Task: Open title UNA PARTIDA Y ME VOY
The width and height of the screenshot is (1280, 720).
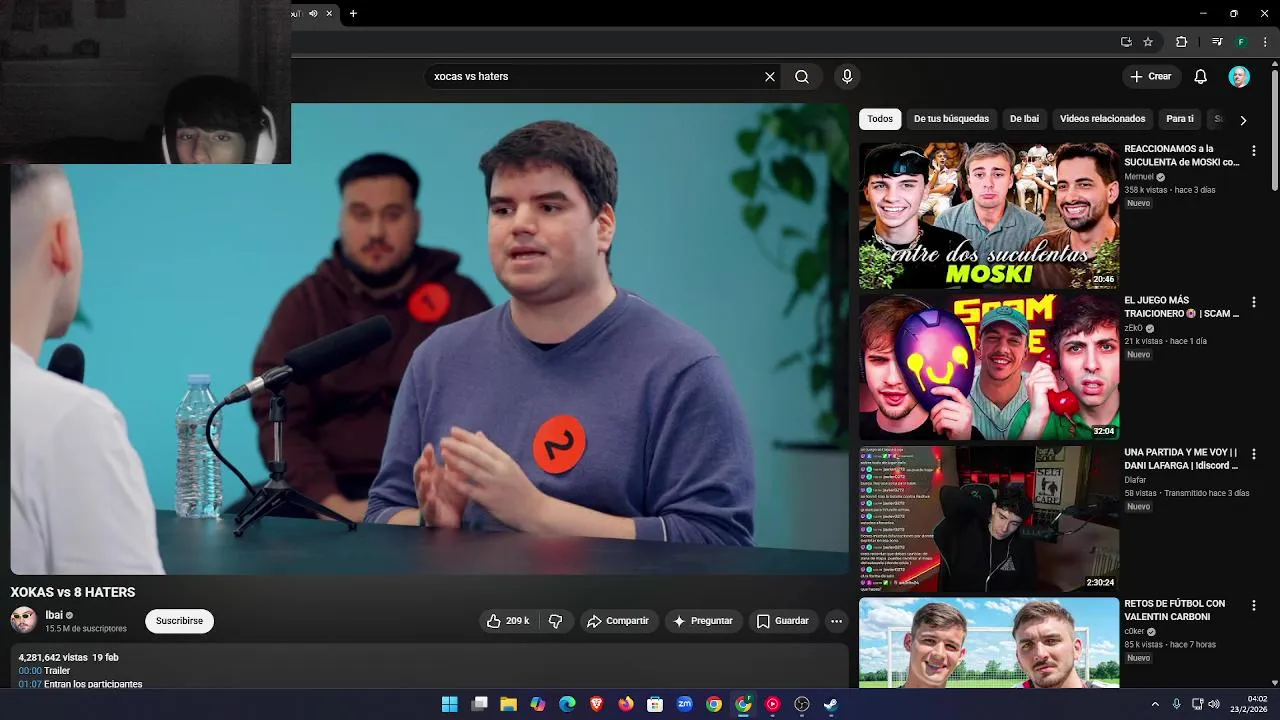Action: tap(1181, 459)
